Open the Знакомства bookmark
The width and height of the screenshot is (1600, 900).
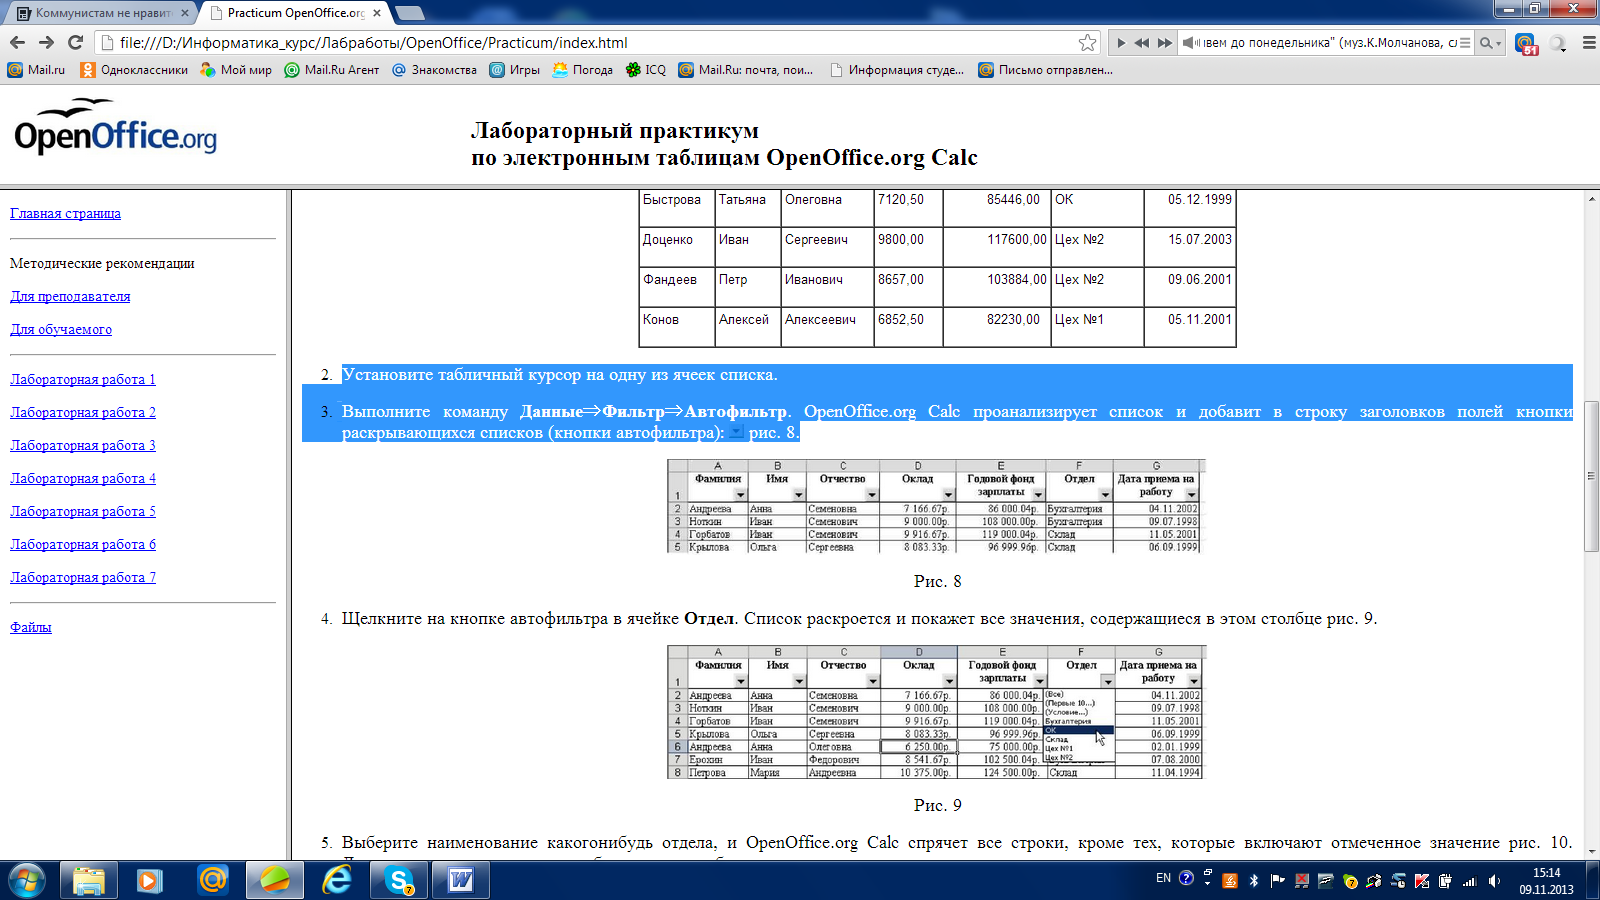pyautogui.click(x=435, y=70)
